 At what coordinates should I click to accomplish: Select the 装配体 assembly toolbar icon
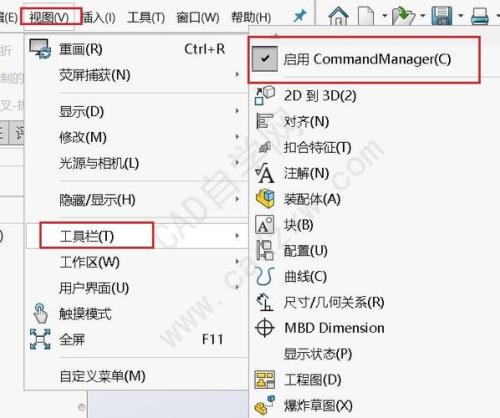point(265,199)
